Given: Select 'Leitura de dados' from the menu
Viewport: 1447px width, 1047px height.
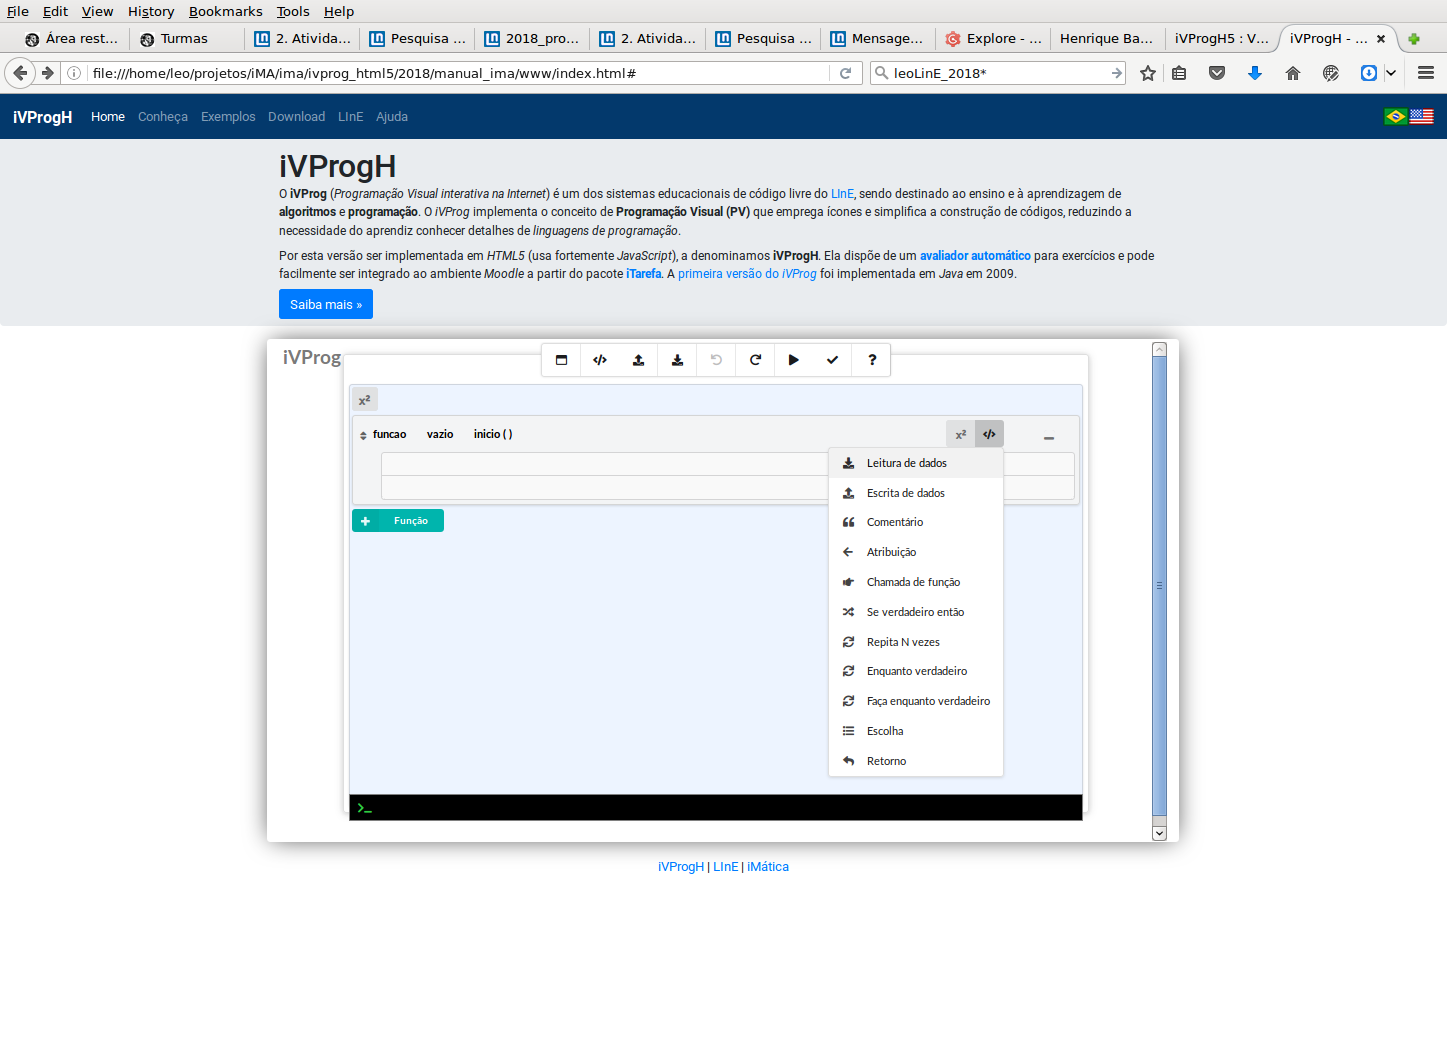Looking at the screenshot, I should click(x=906, y=463).
